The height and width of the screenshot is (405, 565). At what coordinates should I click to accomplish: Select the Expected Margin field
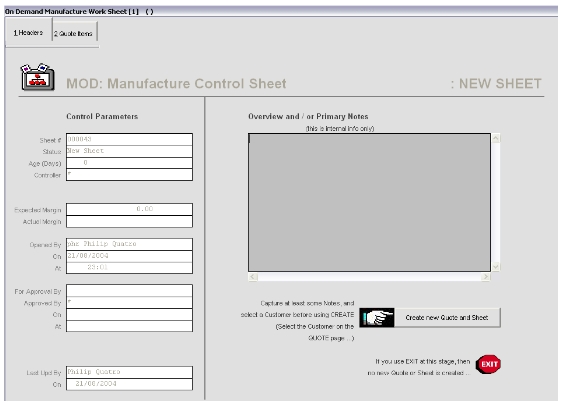click(129, 209)
